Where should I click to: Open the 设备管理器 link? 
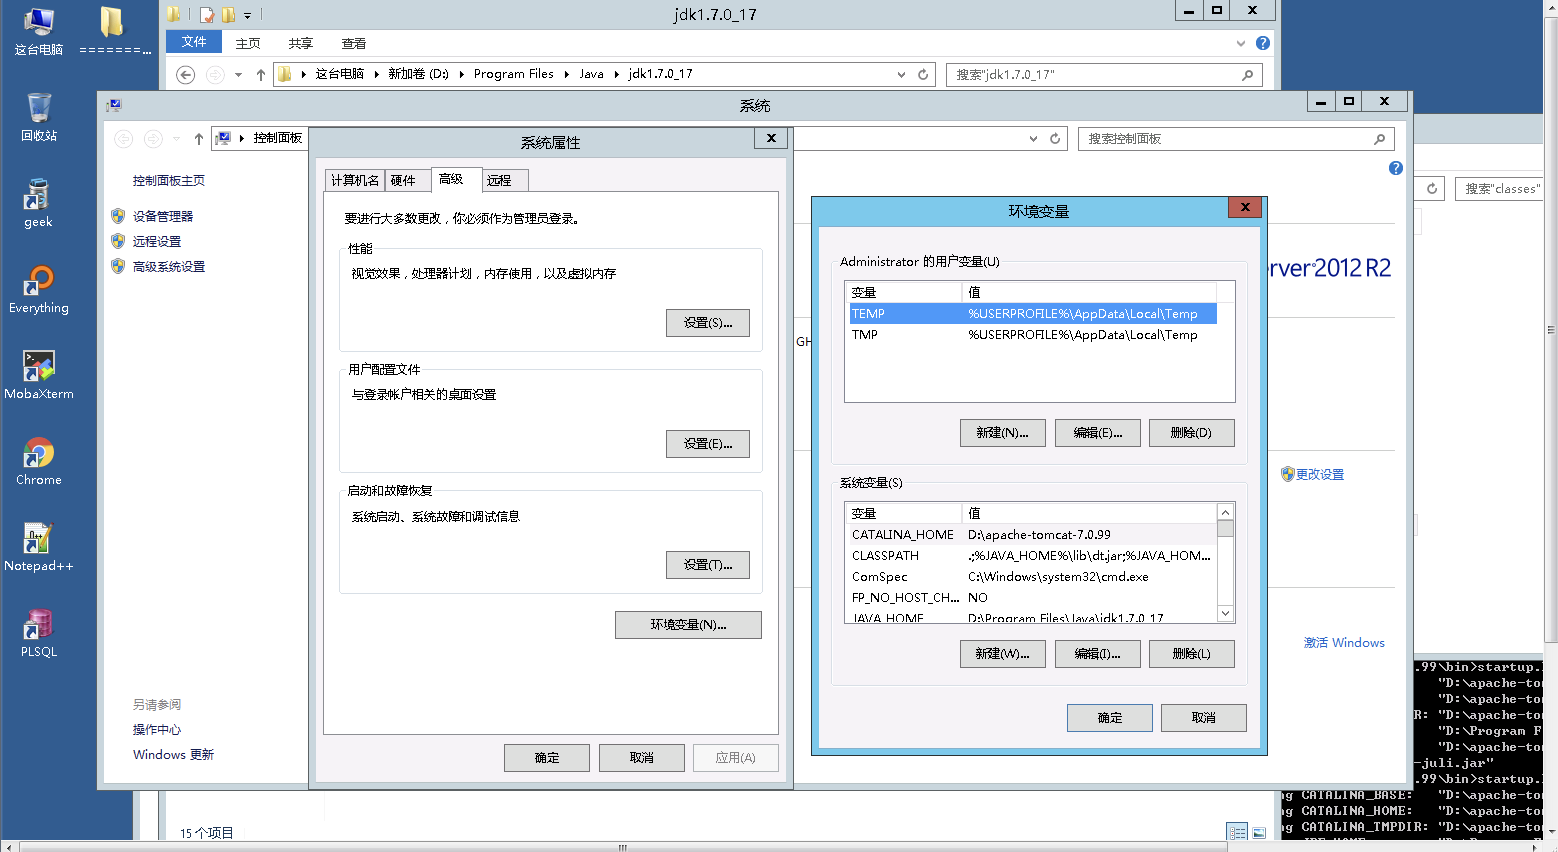pos(163,216)
